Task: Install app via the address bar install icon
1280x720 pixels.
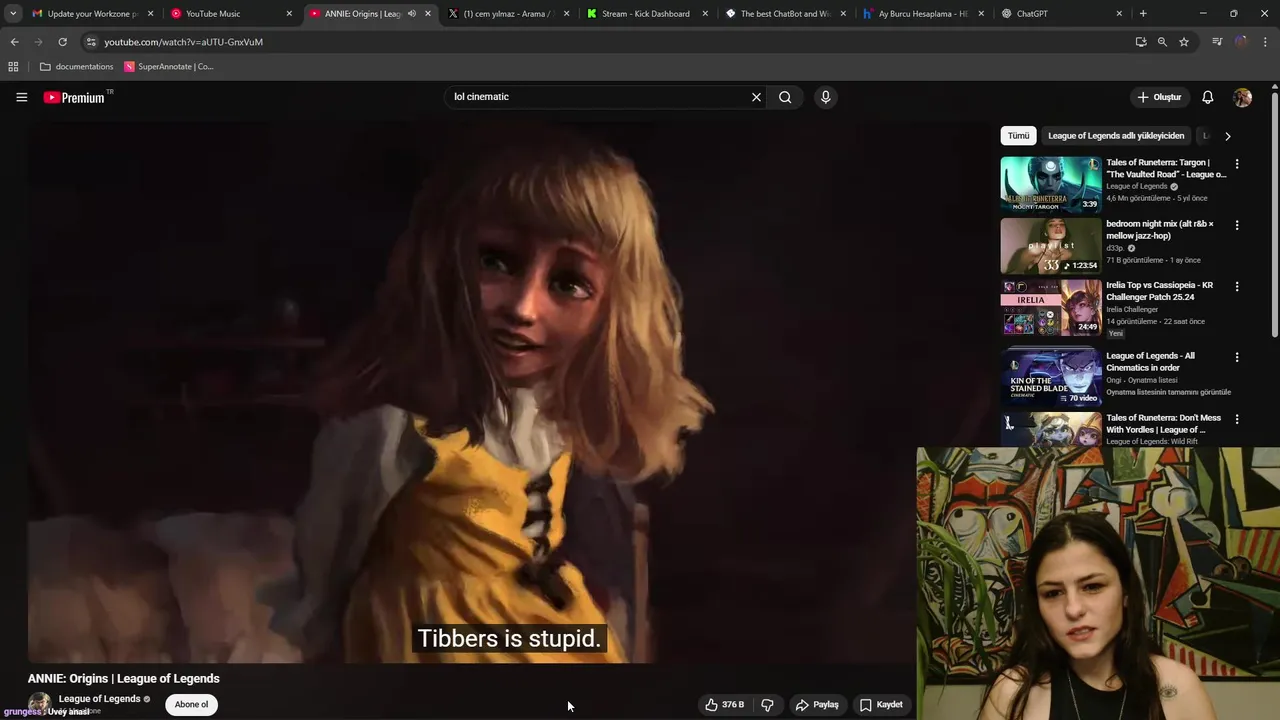Action: [x=1141, y=42]
